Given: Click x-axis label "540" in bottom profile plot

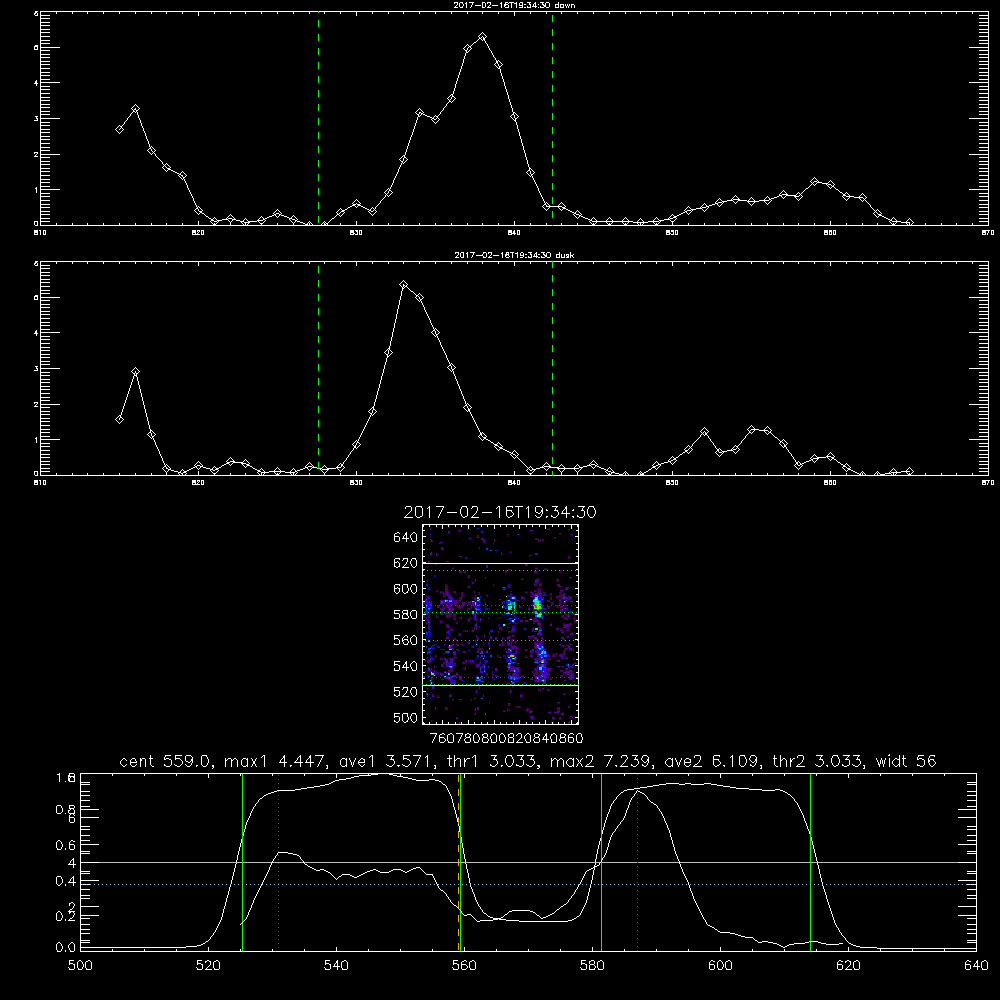Looking at the screenshot, I should (336, 966).
